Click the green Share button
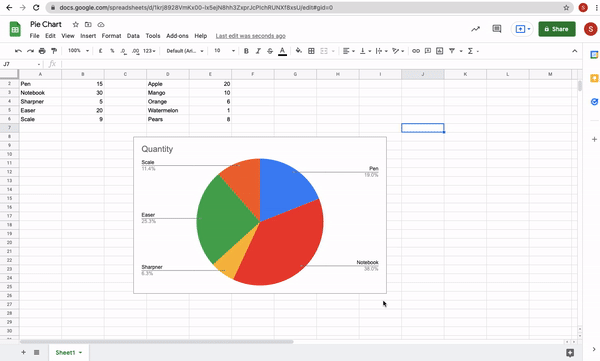This screenshot has height=361, width=600. coord(557,29)
